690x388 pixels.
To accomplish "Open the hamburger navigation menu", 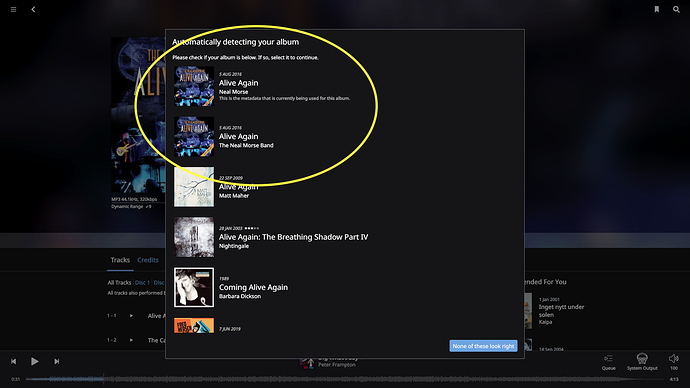I will (14, 9).
